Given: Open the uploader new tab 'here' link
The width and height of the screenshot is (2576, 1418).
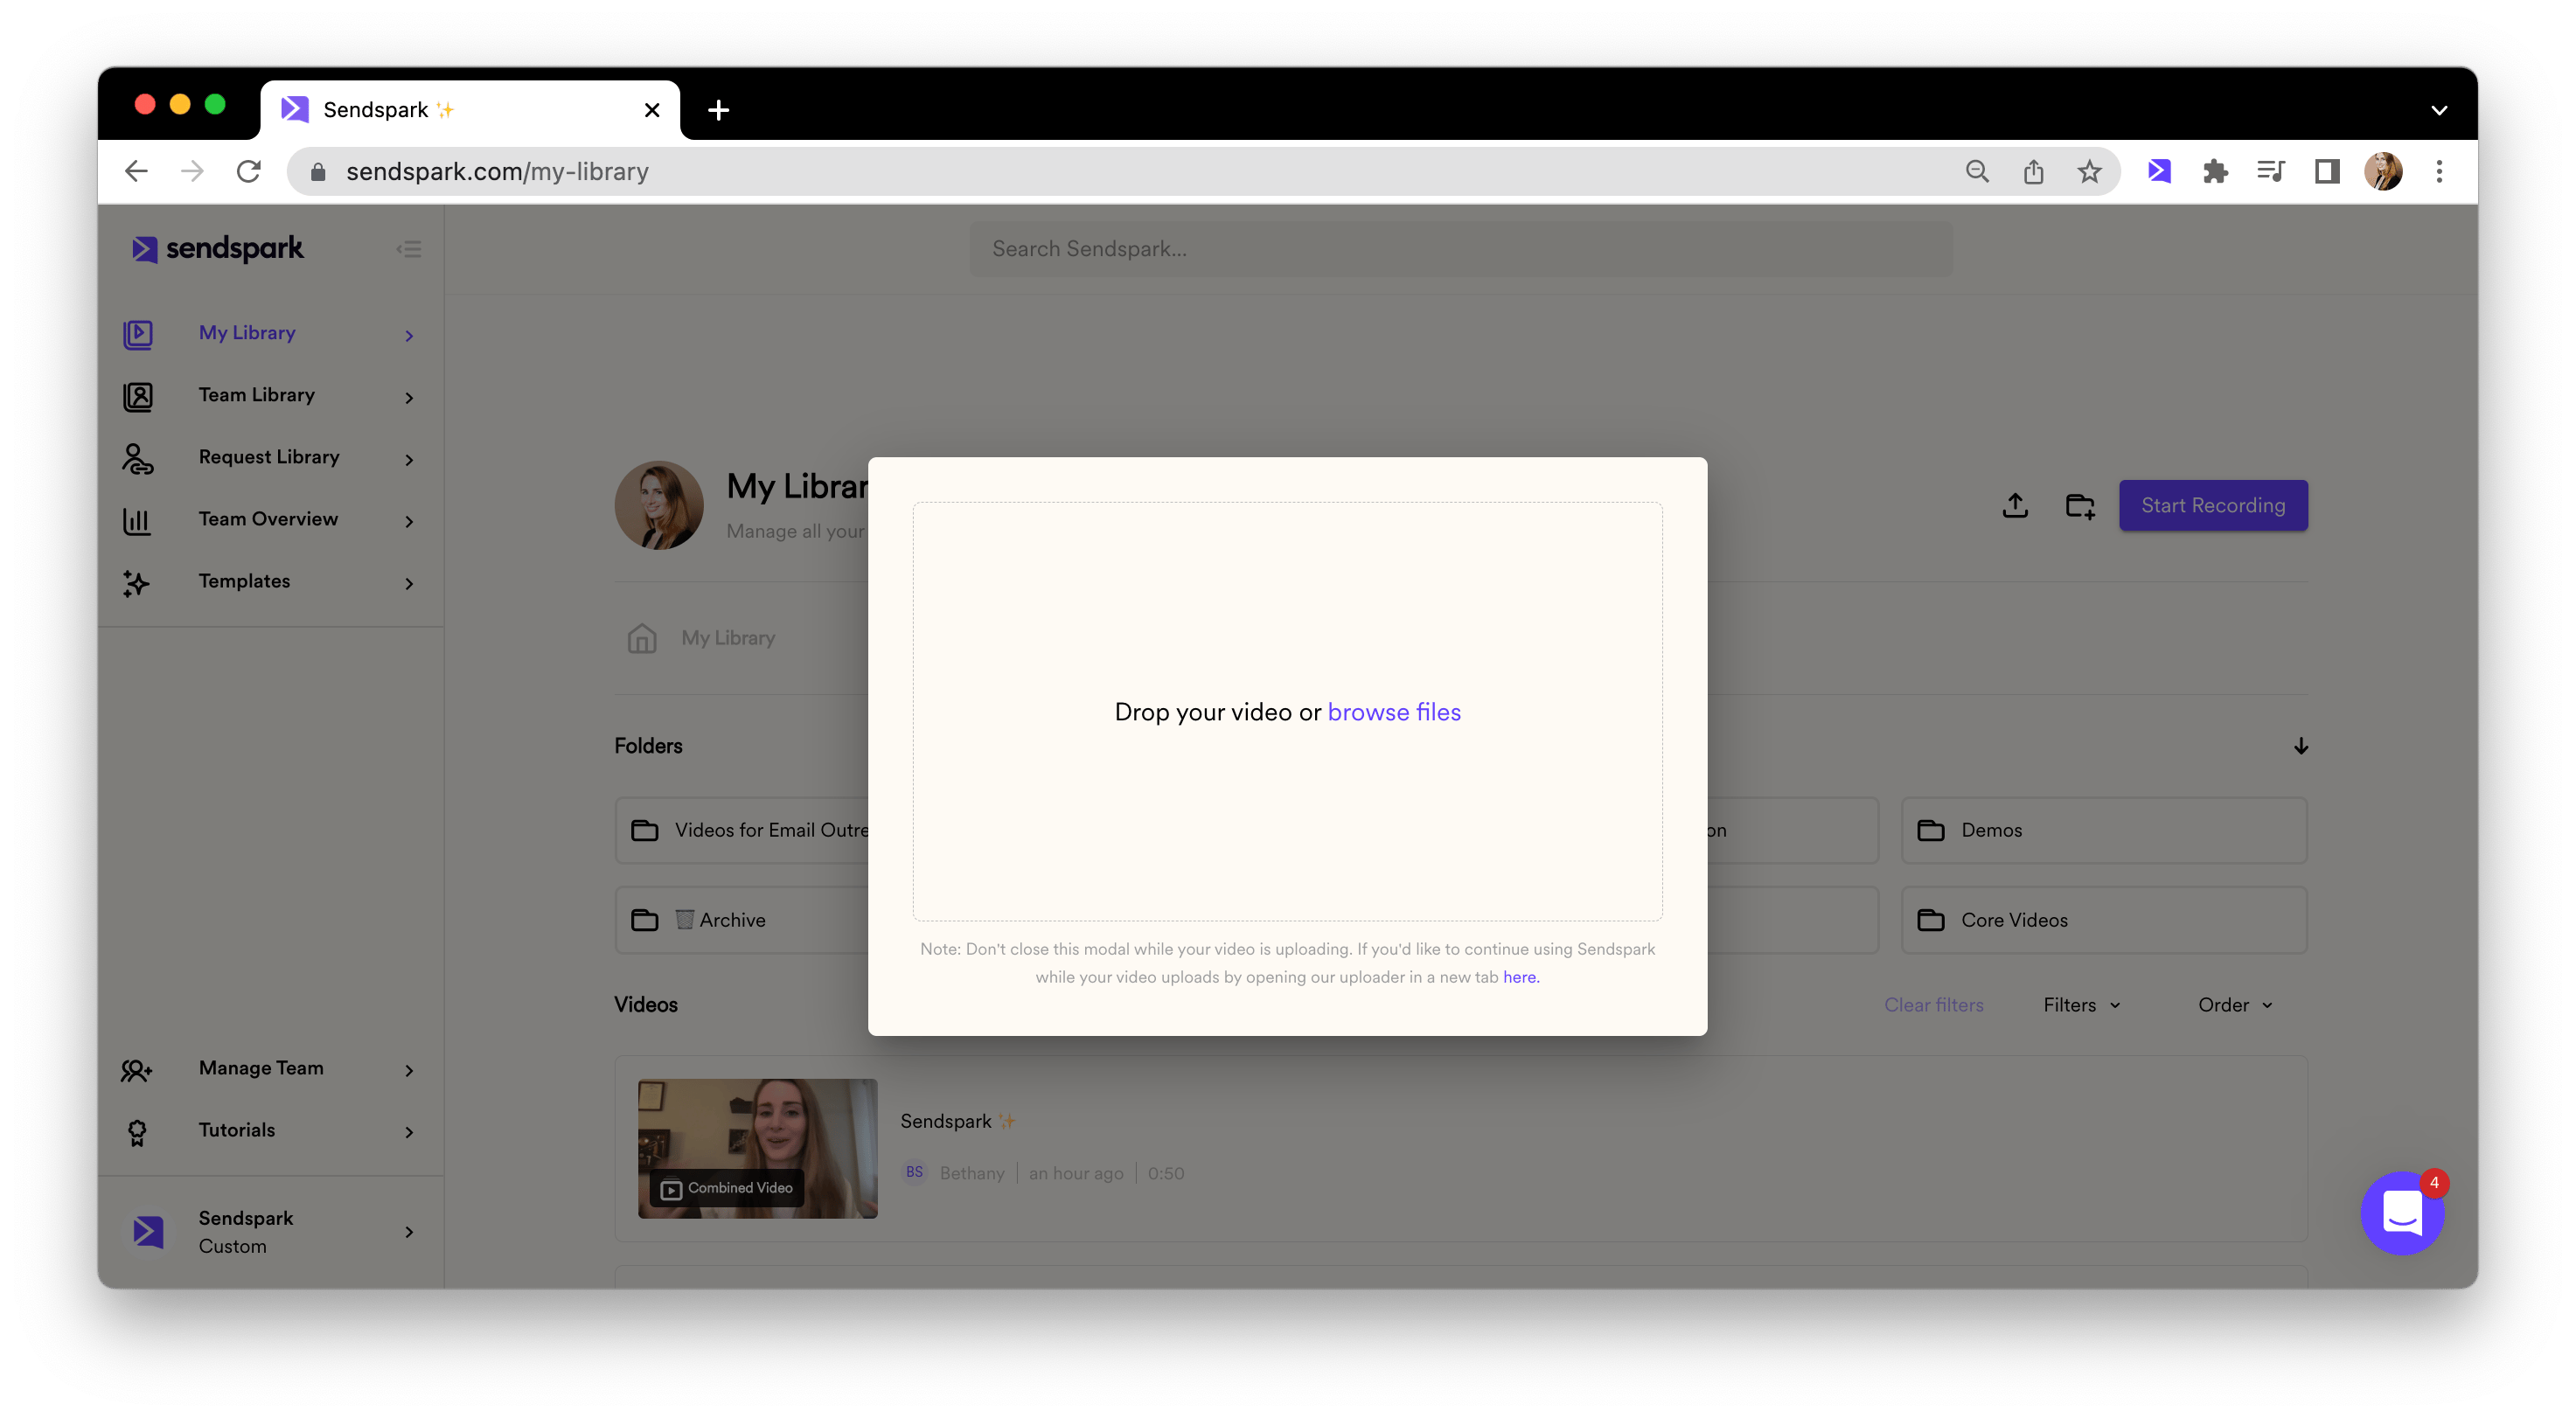Looking at the screenshot, I should pos(1520,977).
